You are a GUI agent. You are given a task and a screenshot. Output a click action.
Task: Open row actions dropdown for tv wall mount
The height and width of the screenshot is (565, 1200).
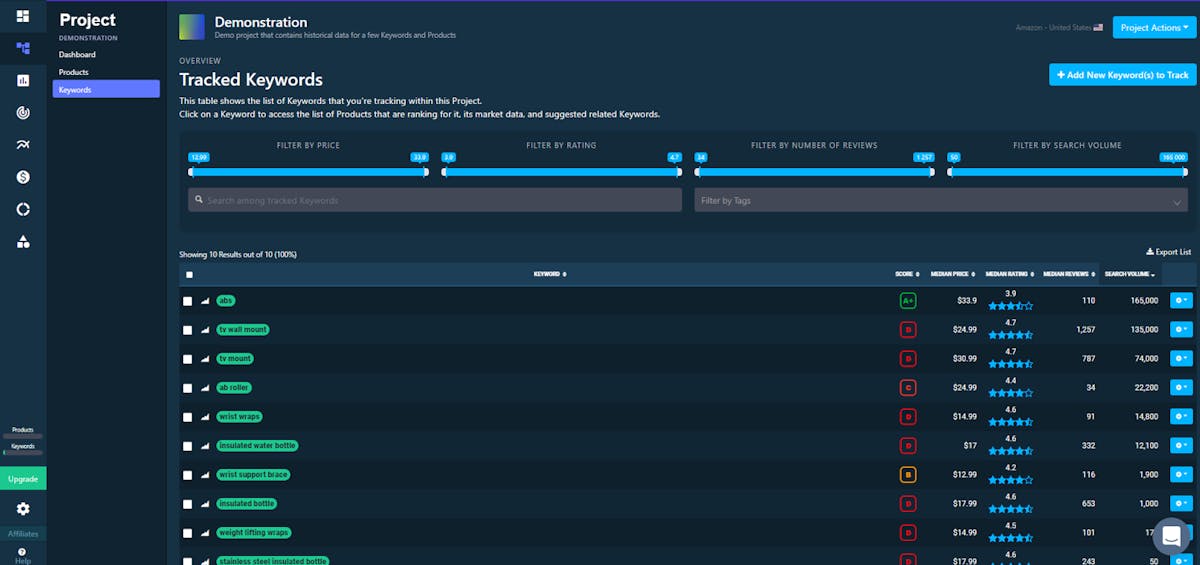pos(1181,329)
